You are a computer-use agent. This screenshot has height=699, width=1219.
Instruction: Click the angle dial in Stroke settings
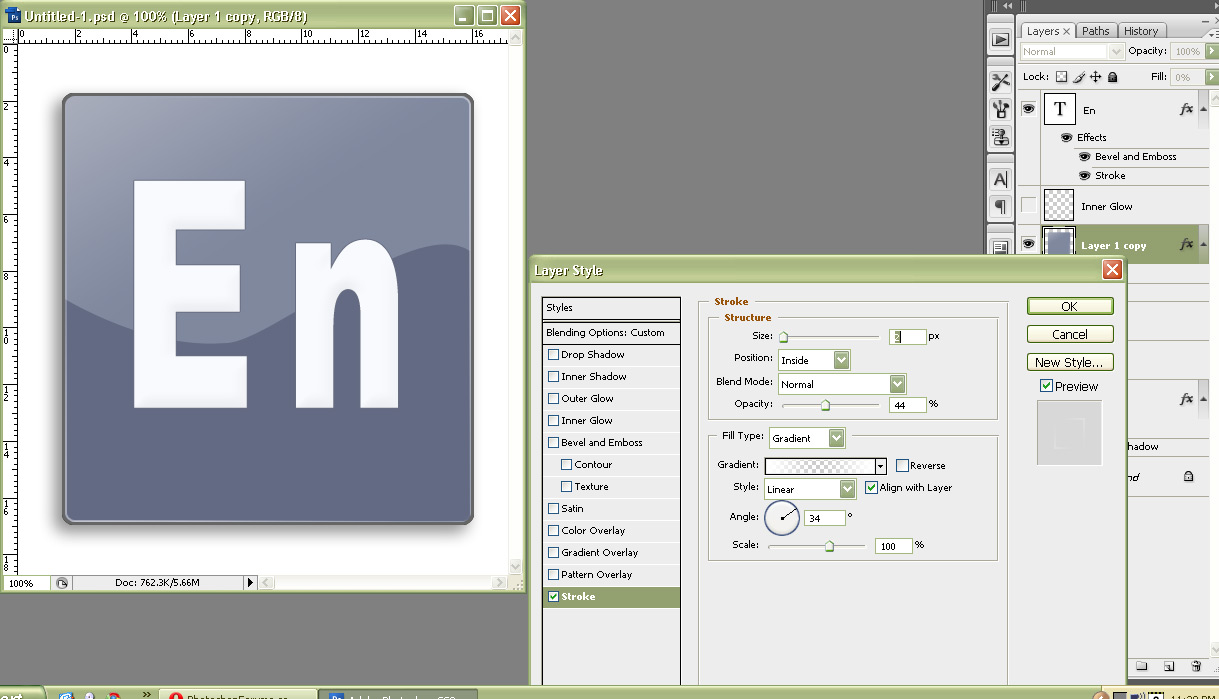tap(782, 518)
